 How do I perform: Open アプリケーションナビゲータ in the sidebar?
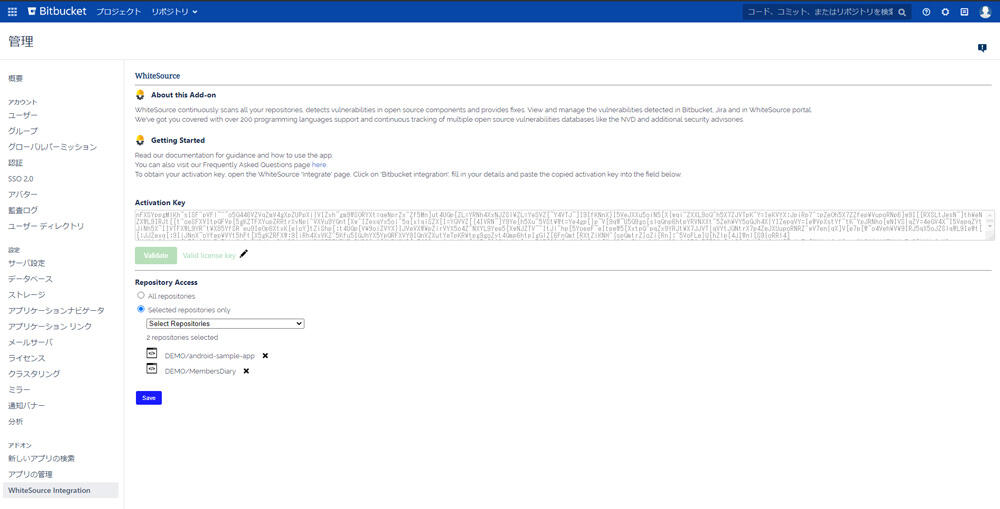(56, 311)
